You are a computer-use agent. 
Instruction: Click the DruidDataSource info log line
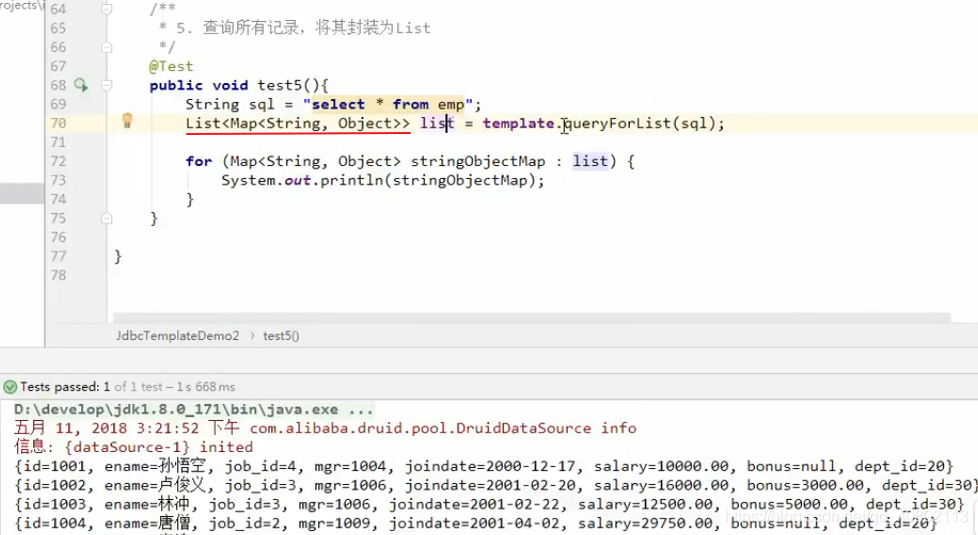click(325, 428)
